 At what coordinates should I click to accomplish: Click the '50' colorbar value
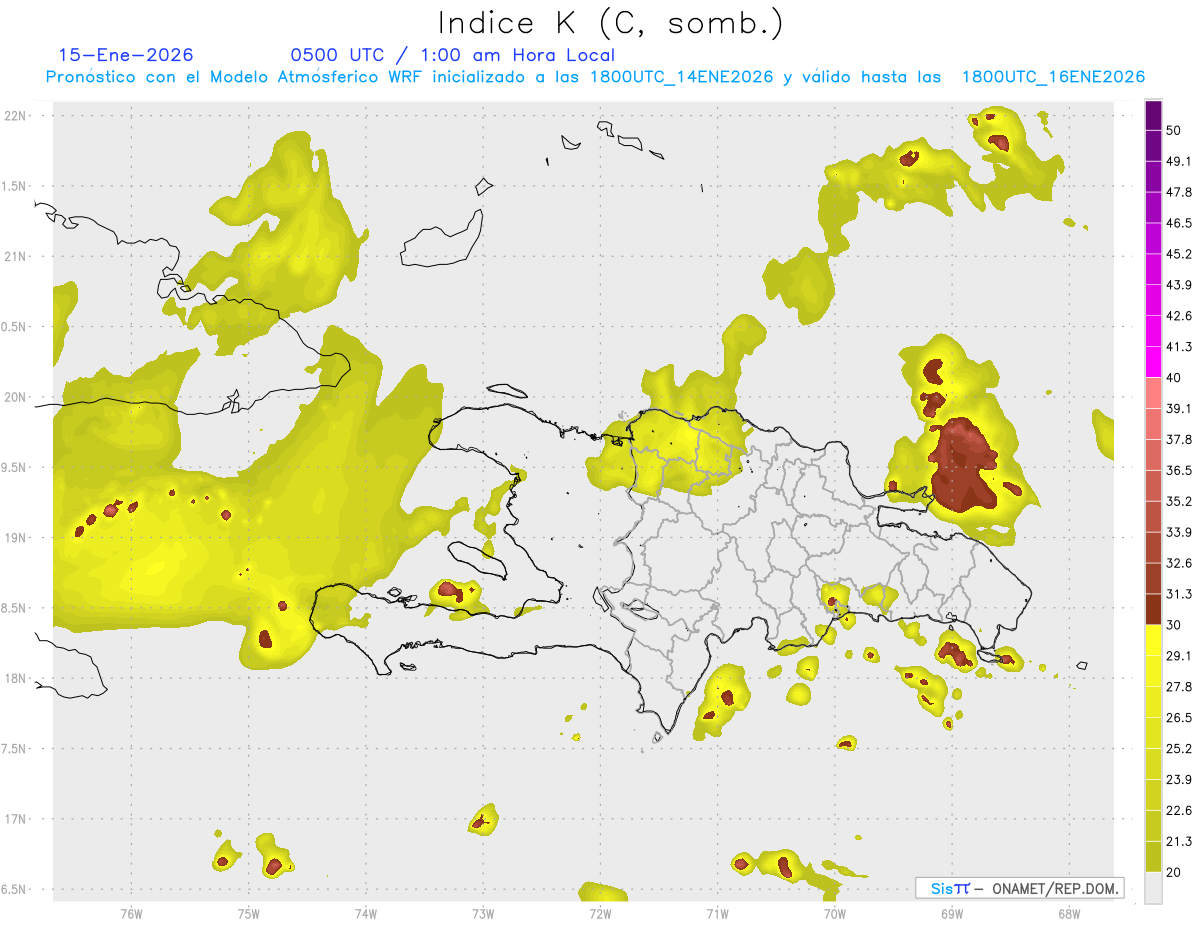coord(1174,130)
